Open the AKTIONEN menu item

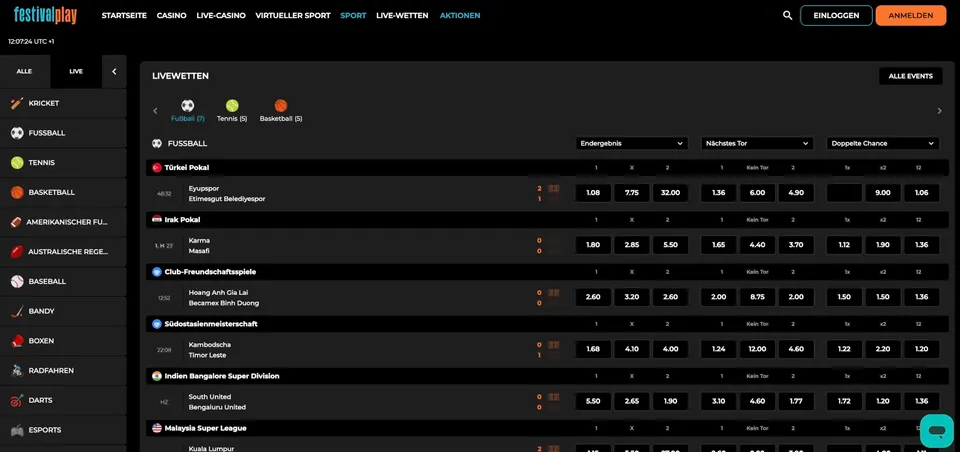pyautogui.click(x=460, y=16)
